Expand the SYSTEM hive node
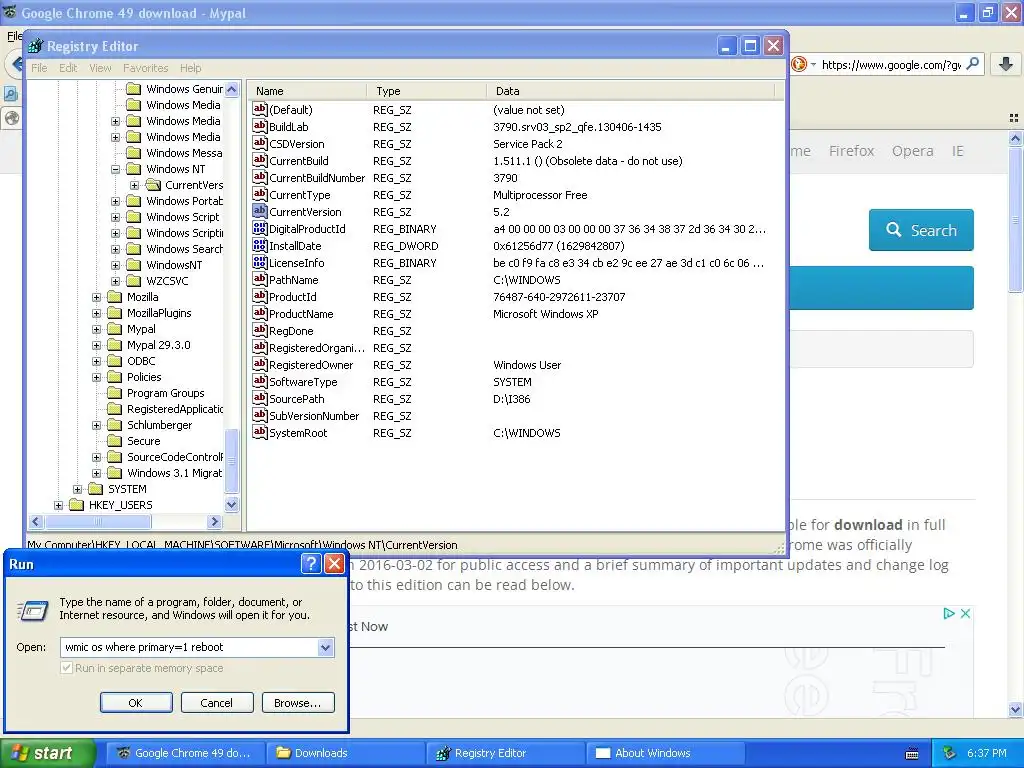 [x=77, y=489]
